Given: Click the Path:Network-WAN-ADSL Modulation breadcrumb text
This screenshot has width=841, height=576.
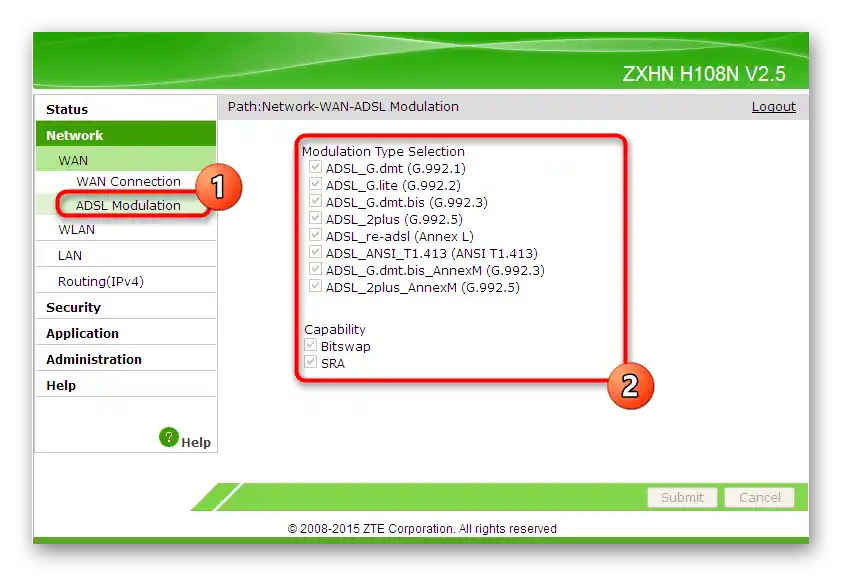Looking at the screenshot, I should 343,106.
